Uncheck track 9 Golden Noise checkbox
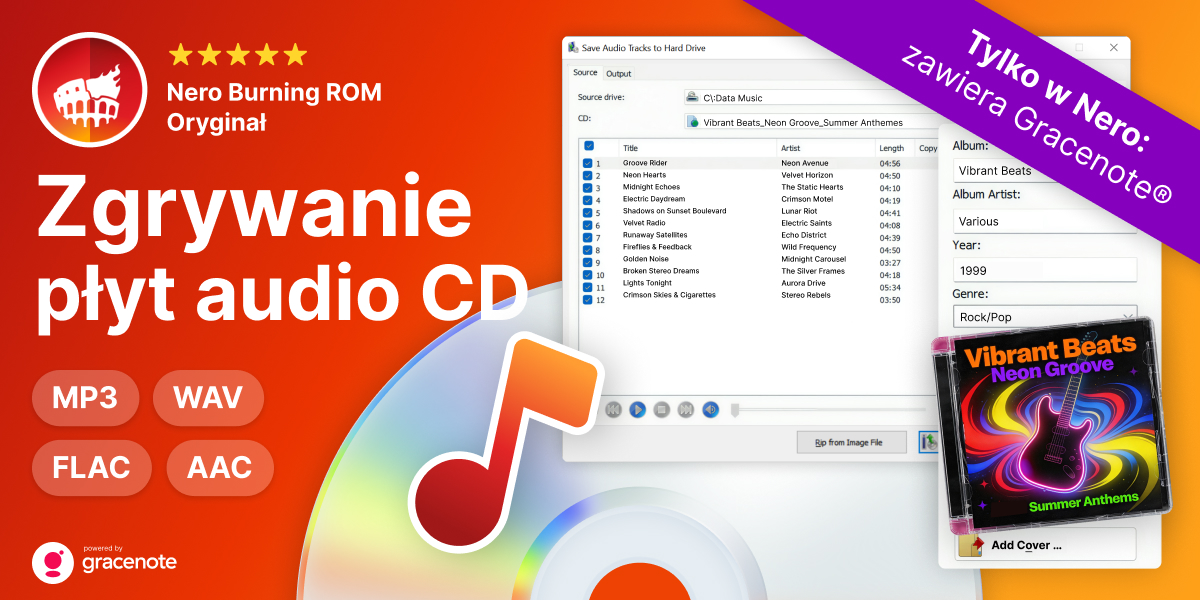 coord(587,261)
